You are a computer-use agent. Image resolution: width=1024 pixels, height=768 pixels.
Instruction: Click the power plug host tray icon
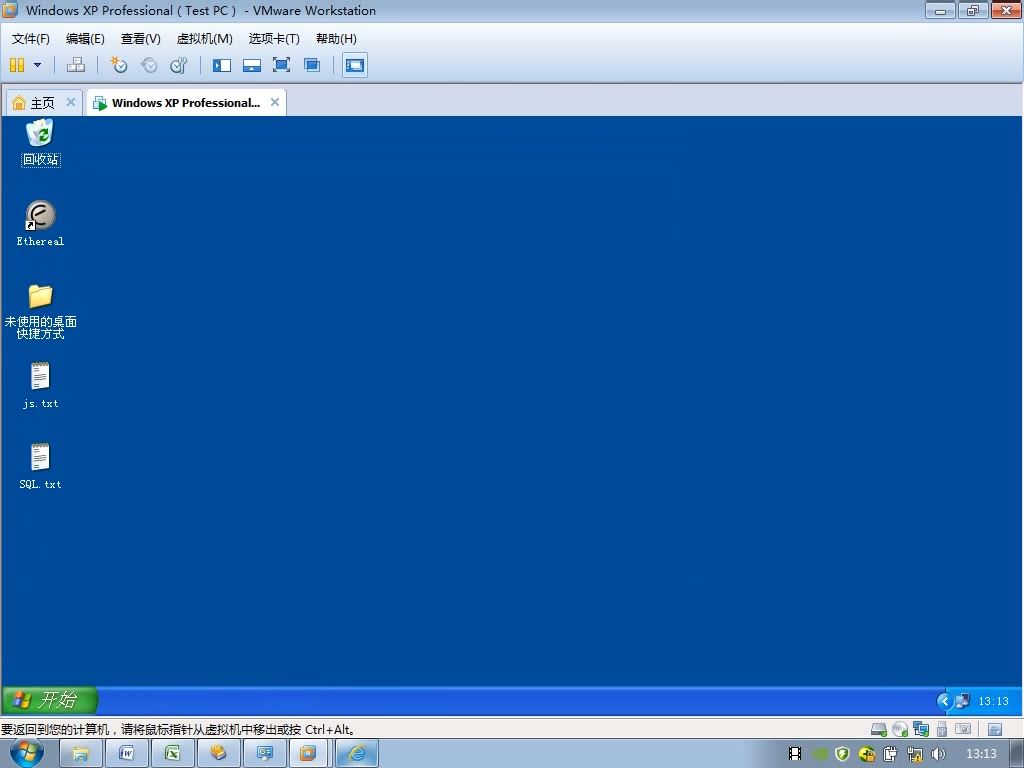[x=891, y=754]
